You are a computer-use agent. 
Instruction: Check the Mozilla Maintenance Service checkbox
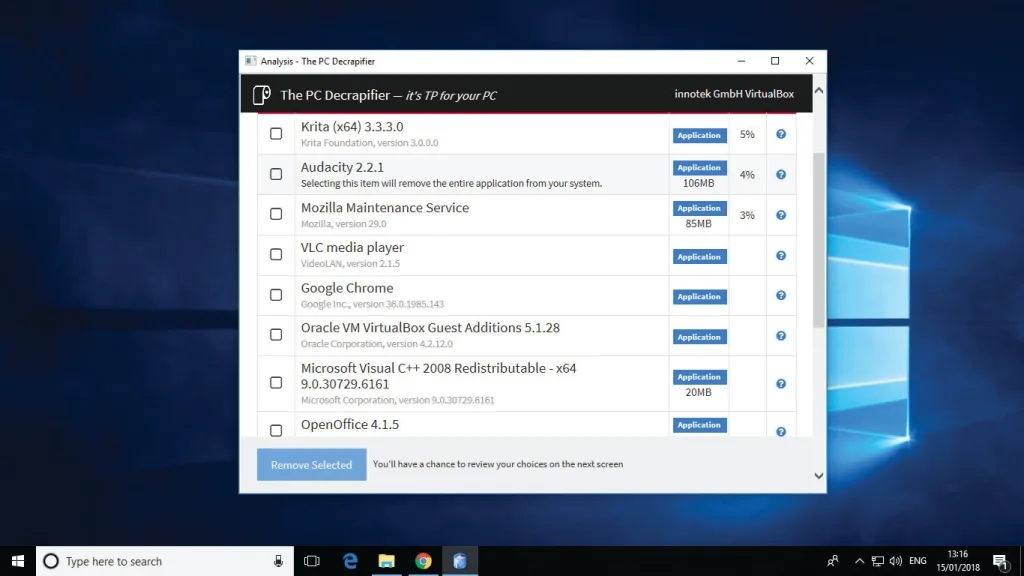coord(276,214)
